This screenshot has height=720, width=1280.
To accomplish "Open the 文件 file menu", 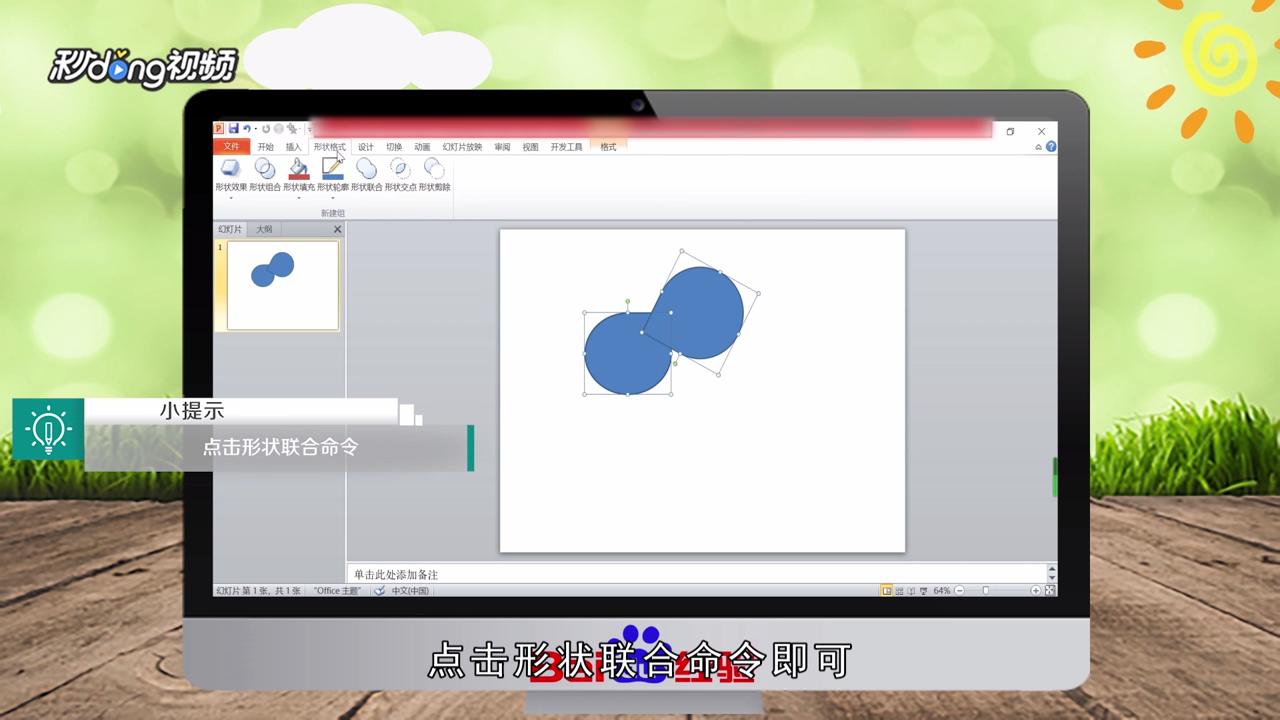I will coord(231,147).
